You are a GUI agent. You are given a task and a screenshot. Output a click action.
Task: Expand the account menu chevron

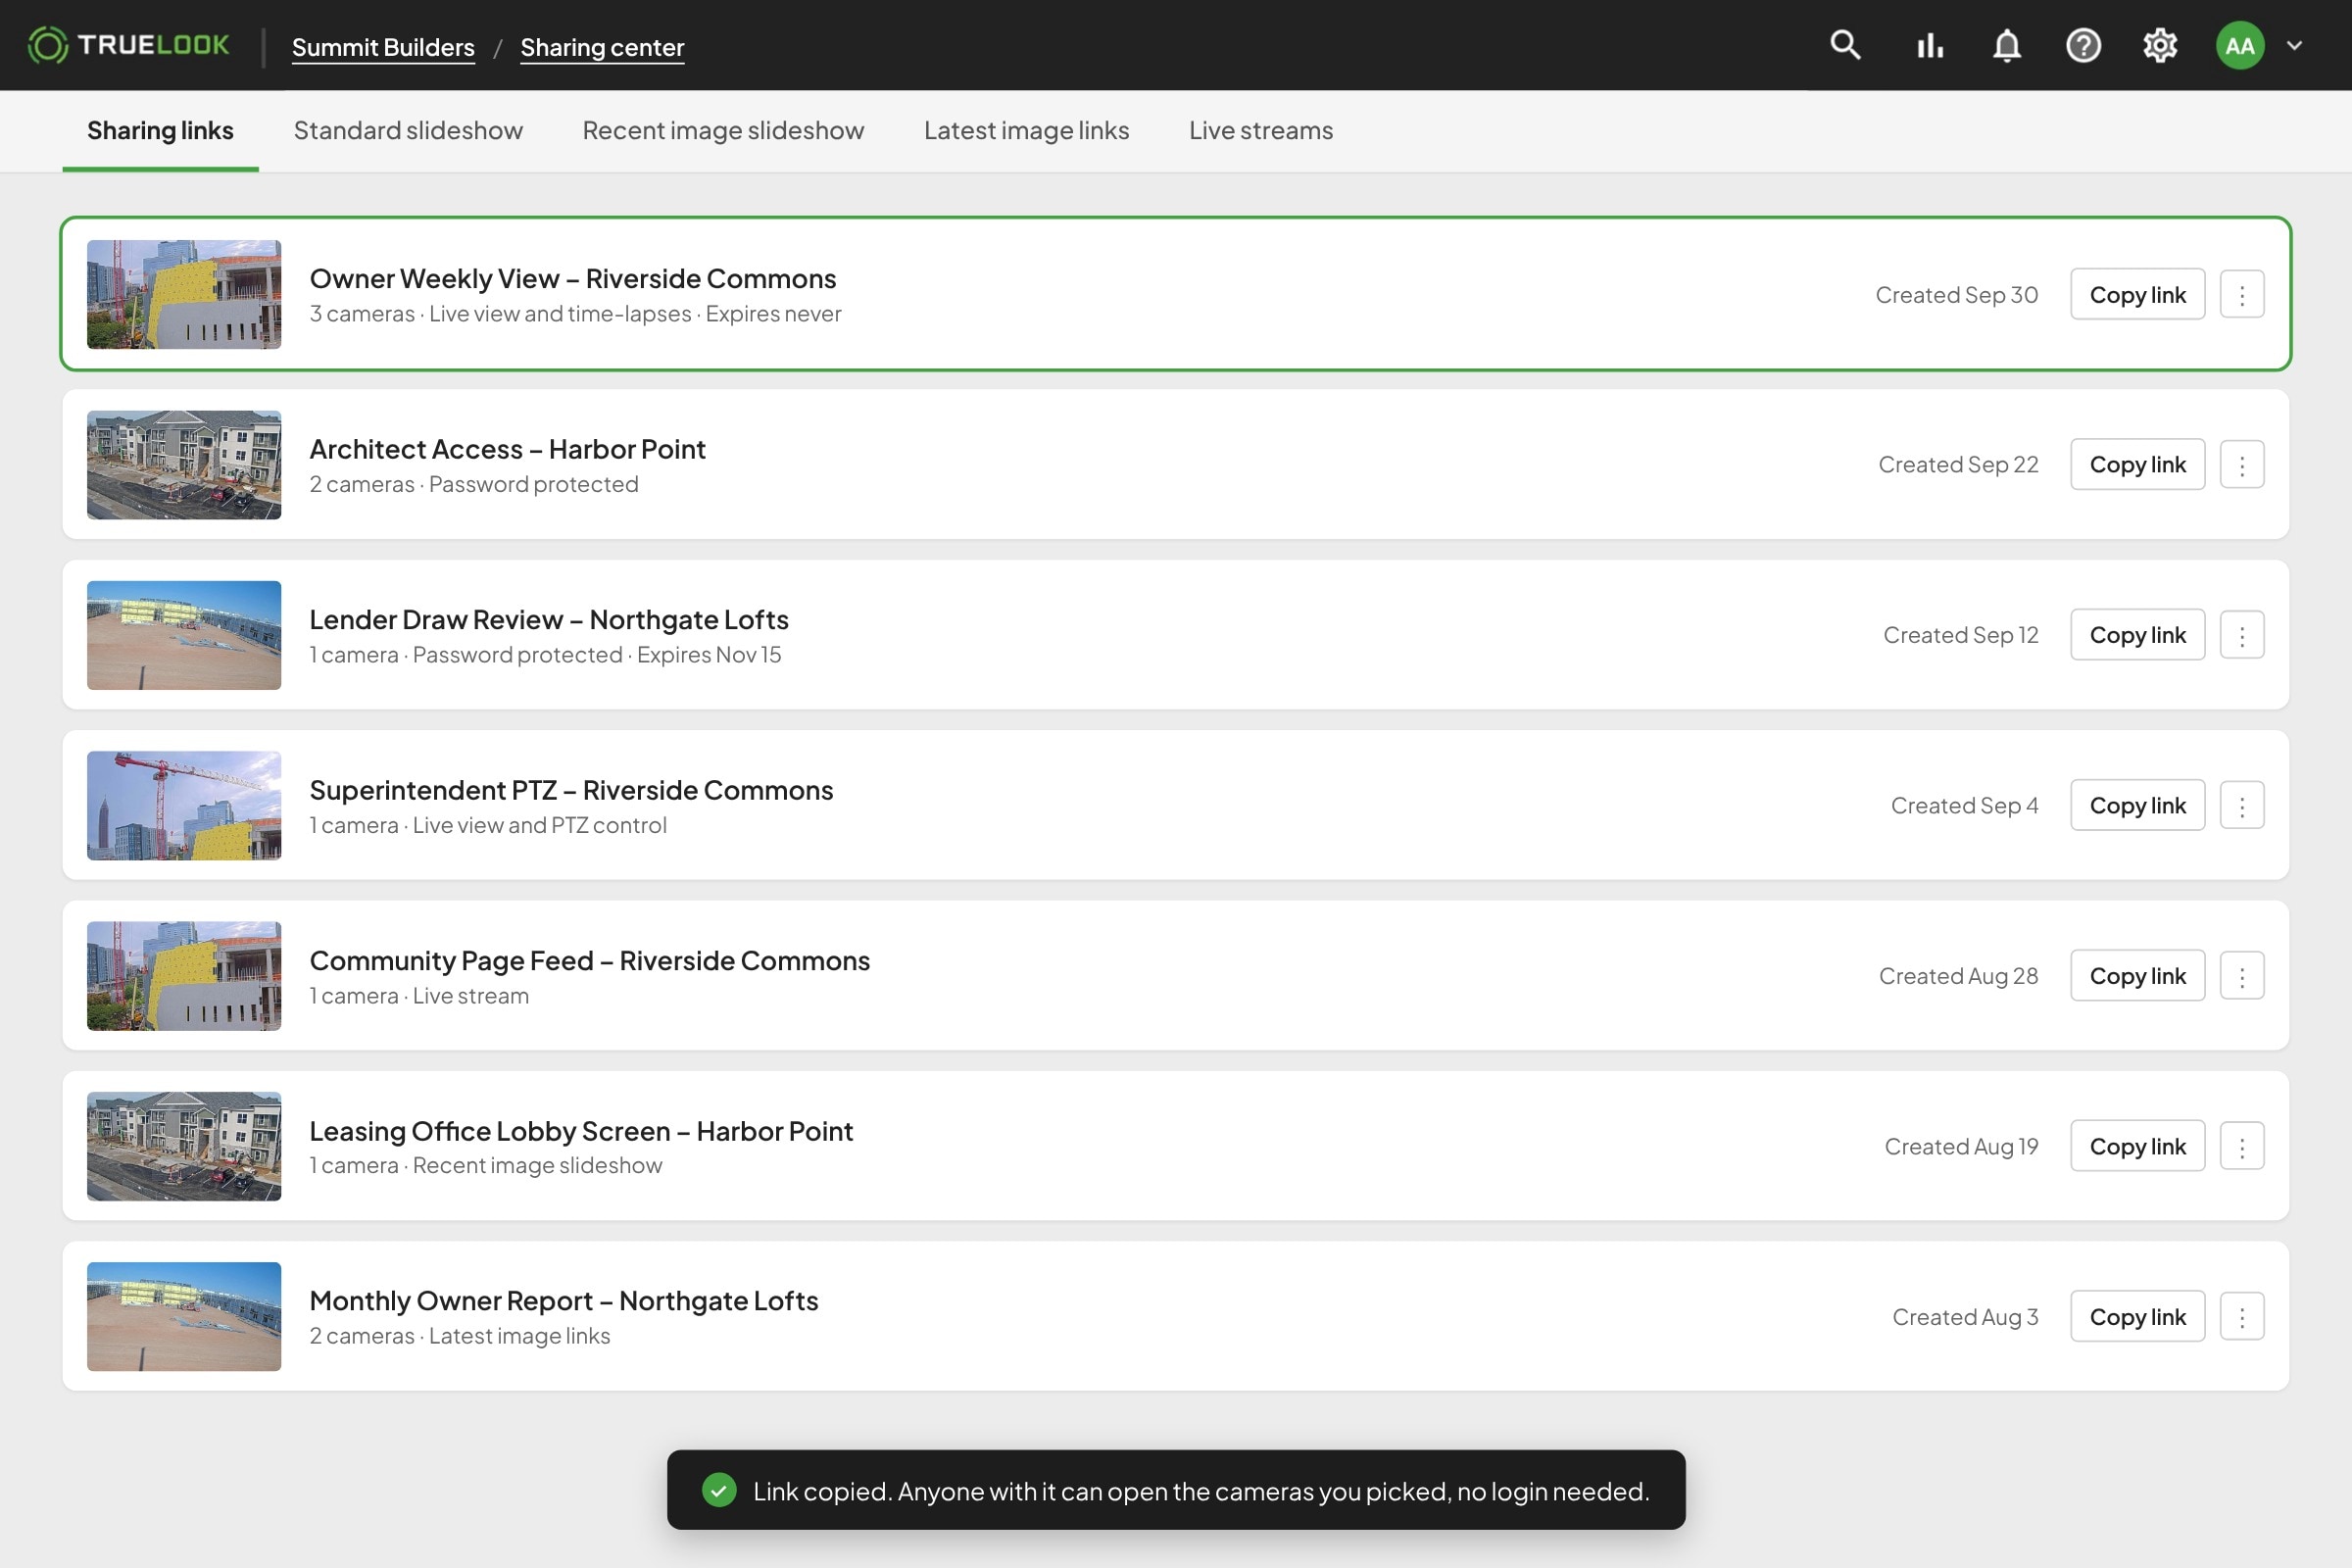point(2295,45)
